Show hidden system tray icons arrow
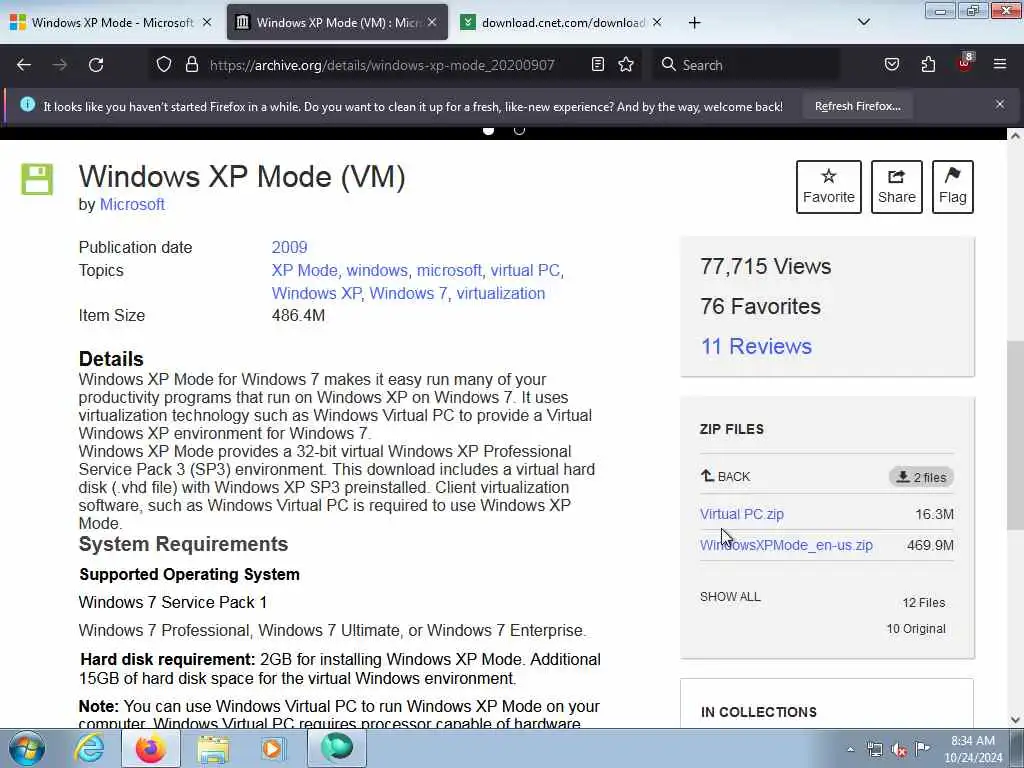 [850, 749]
